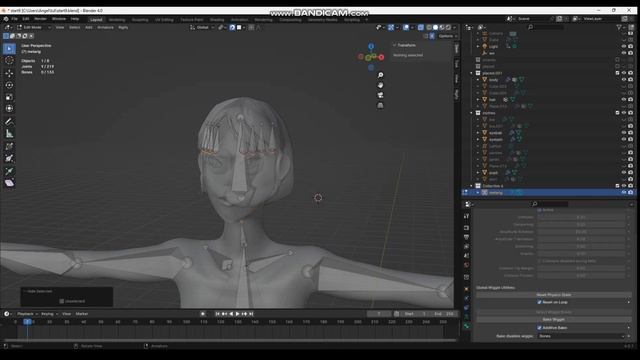640x360 pixels.
Task: Open the Playback dropdown in timeline
Action: coord(27,314)
